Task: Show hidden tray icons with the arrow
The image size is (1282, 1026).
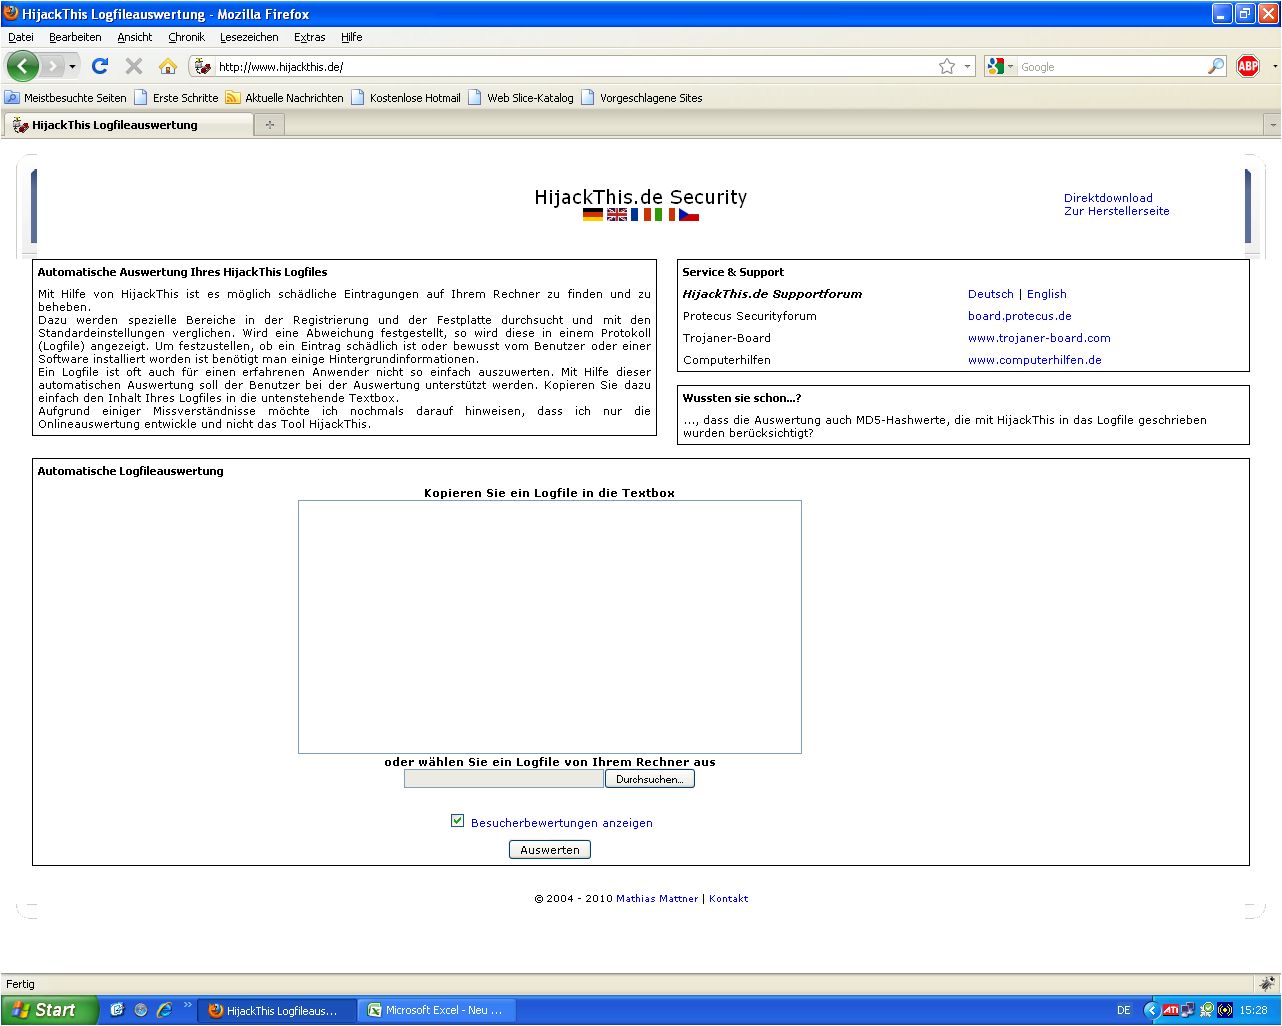Action: coord(1151,1010)
